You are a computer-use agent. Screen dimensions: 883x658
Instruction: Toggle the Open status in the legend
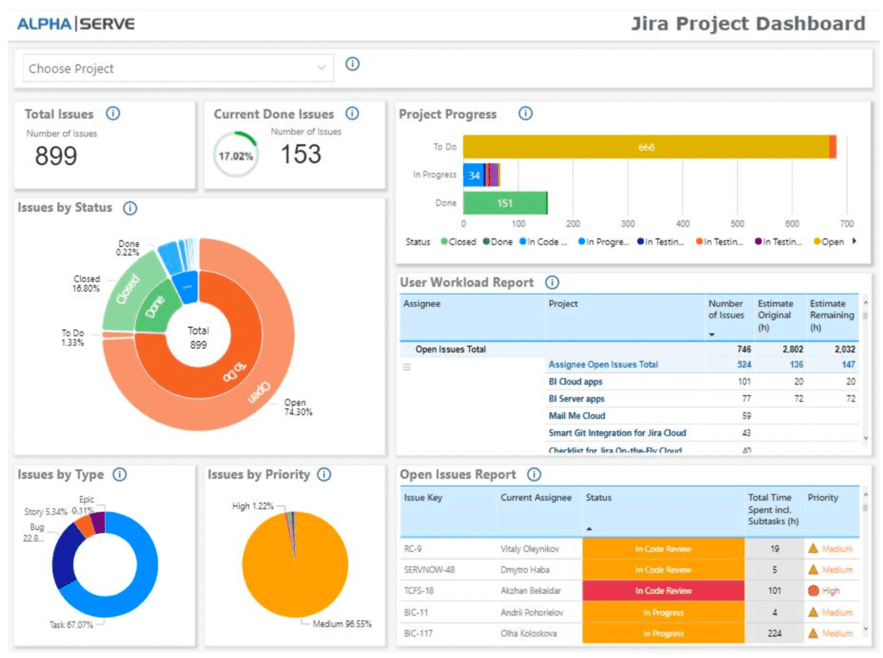click(830, 242)
